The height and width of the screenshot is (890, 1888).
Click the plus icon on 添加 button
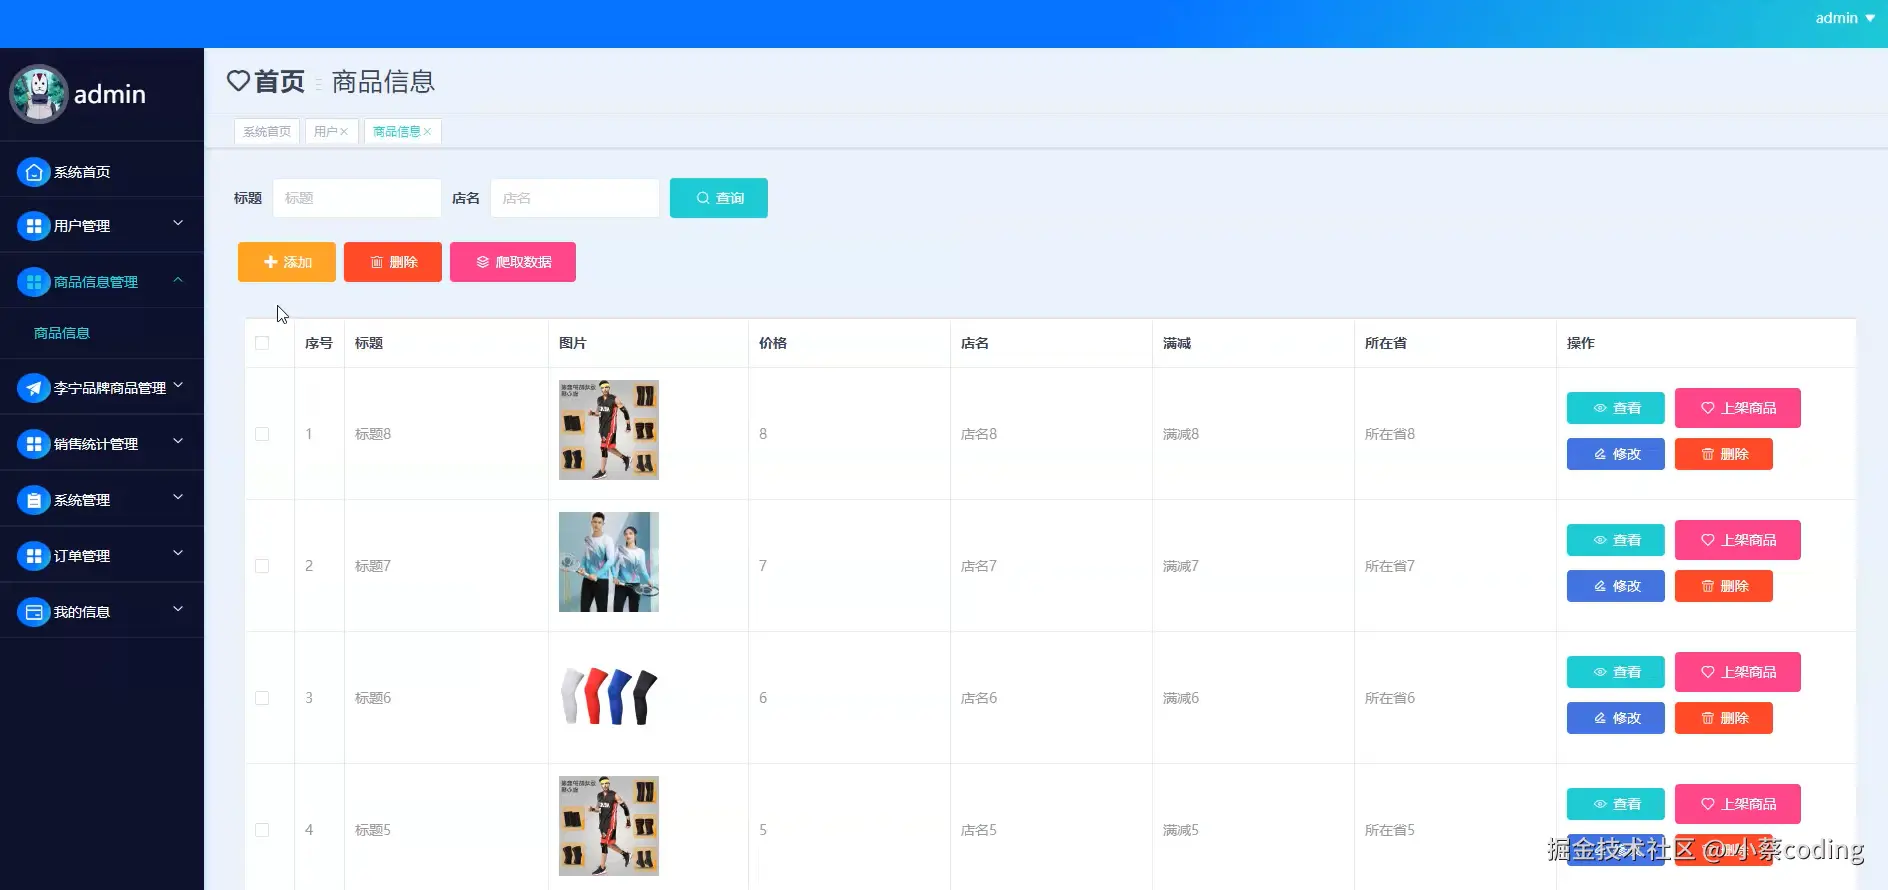click(x=270, y=262)
